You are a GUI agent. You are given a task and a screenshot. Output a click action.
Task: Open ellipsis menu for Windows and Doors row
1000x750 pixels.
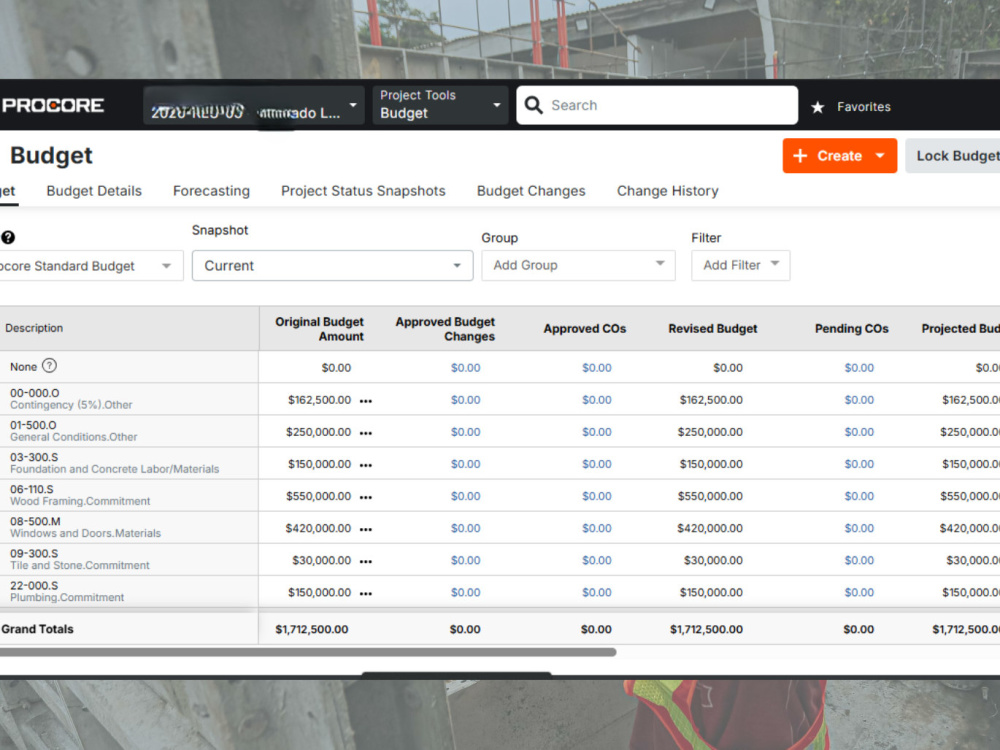click(x=365, y=529)
